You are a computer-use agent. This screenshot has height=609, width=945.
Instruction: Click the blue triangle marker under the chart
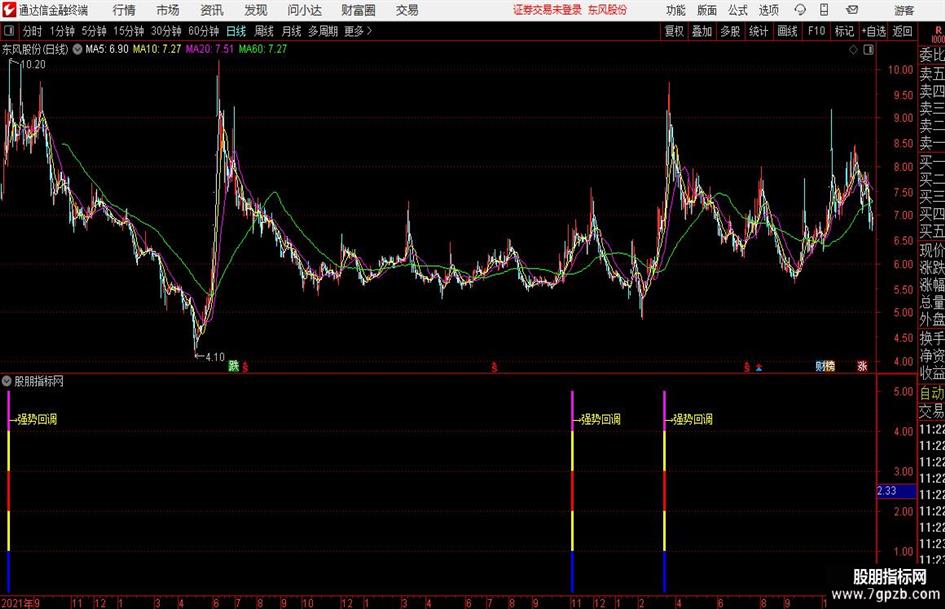(x=758, y=367)
